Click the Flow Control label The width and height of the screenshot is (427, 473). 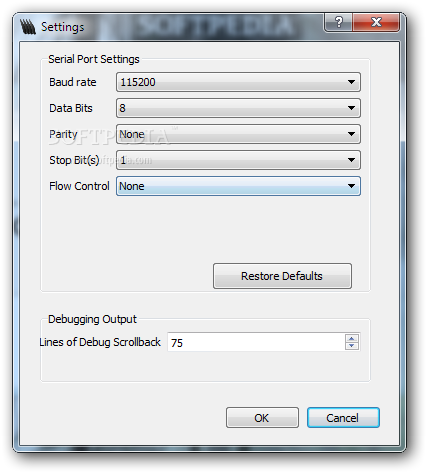pos(79,186)
